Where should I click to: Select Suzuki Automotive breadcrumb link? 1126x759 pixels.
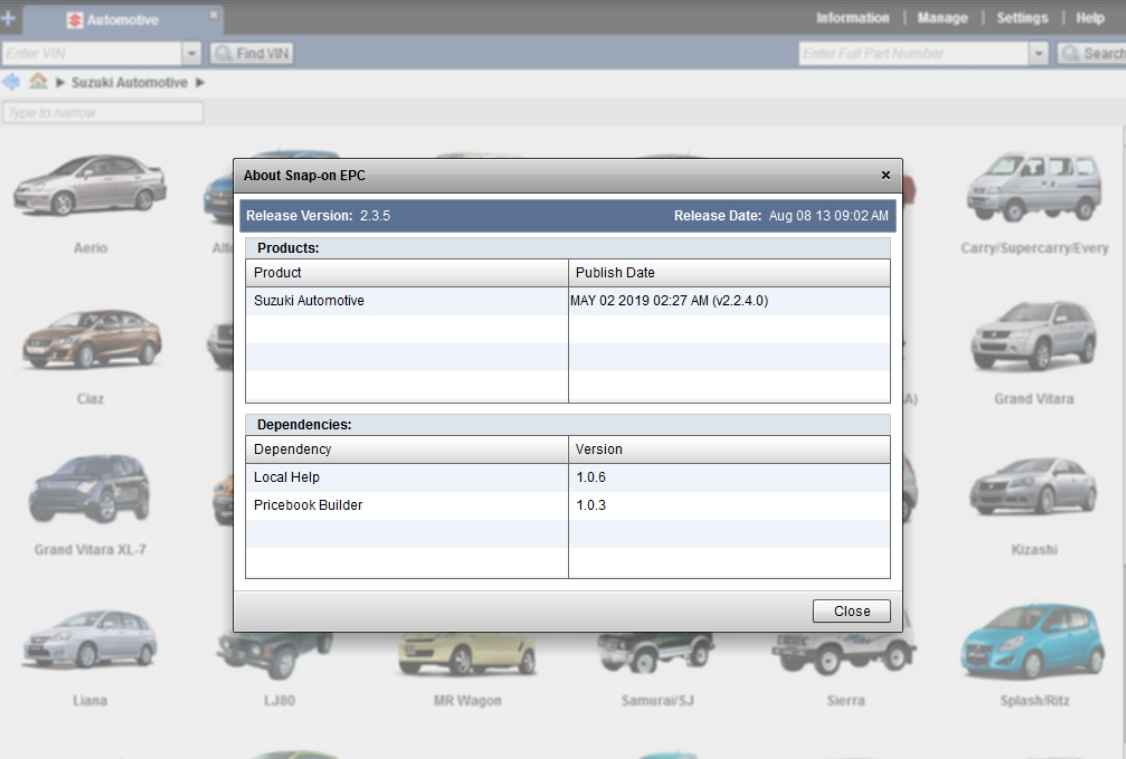coord(129,83)
